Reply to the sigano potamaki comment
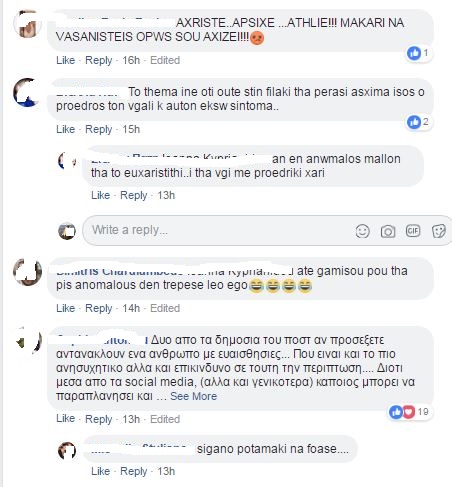The width and height of the screenshot is (452, 487). [x=133, y=471]
